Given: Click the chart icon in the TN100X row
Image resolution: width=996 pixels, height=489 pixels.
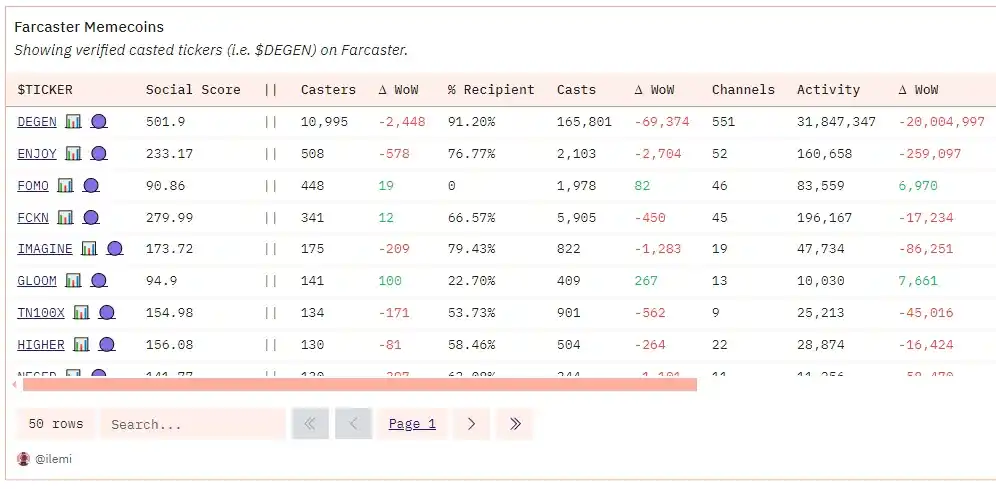Looking at the screenshot, I should coord(82,312).
